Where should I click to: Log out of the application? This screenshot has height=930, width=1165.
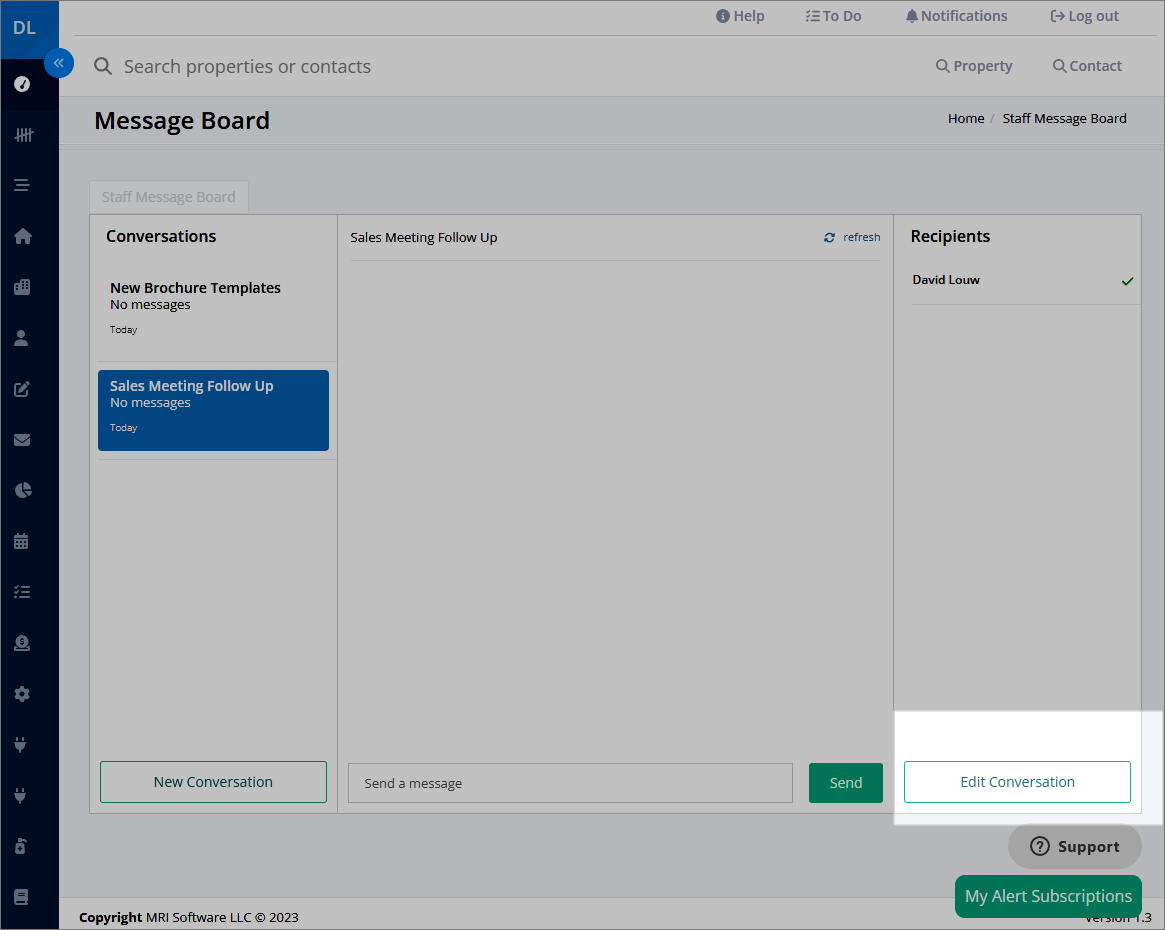tap(1085, 16)
